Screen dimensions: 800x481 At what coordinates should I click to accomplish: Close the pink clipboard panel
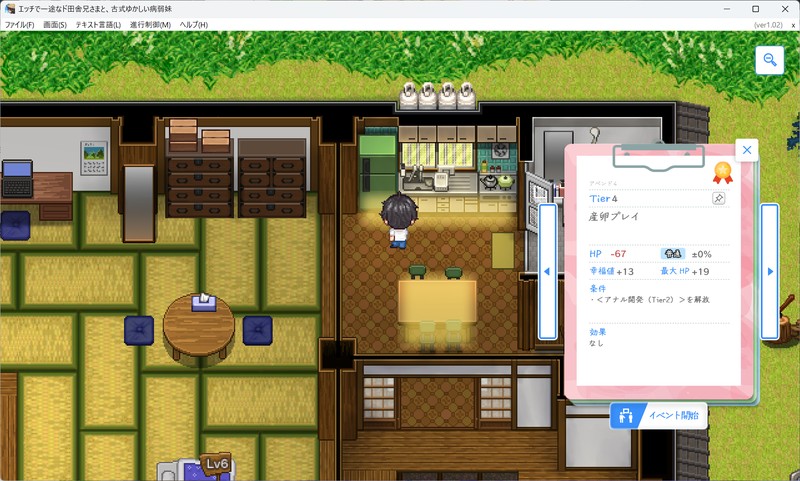(x=747, y=150)
